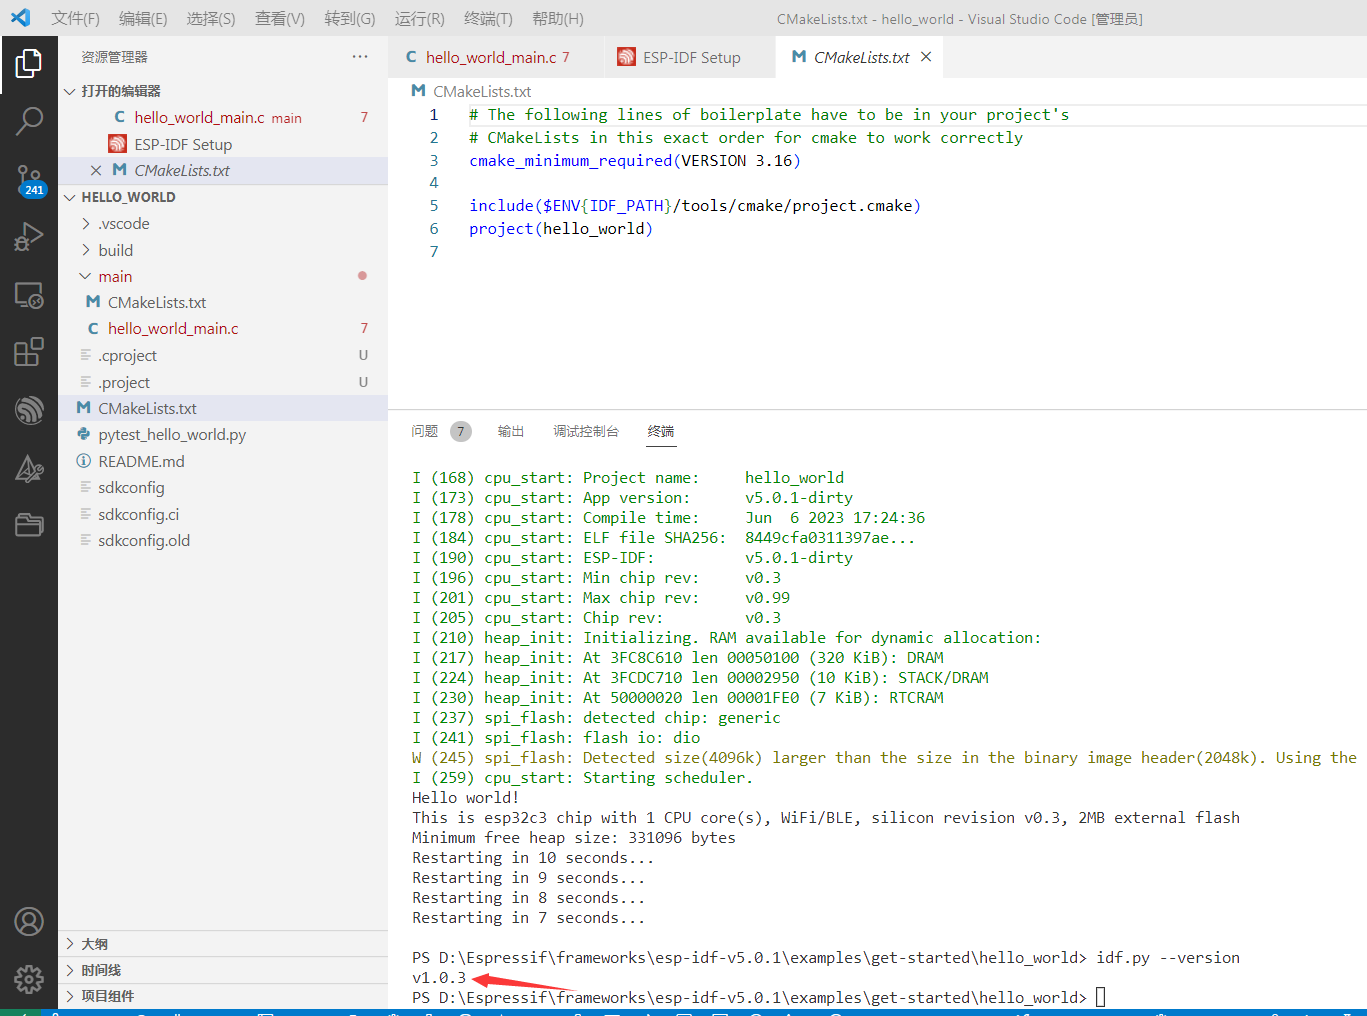Expand the 时间线 section

point(223,970)
